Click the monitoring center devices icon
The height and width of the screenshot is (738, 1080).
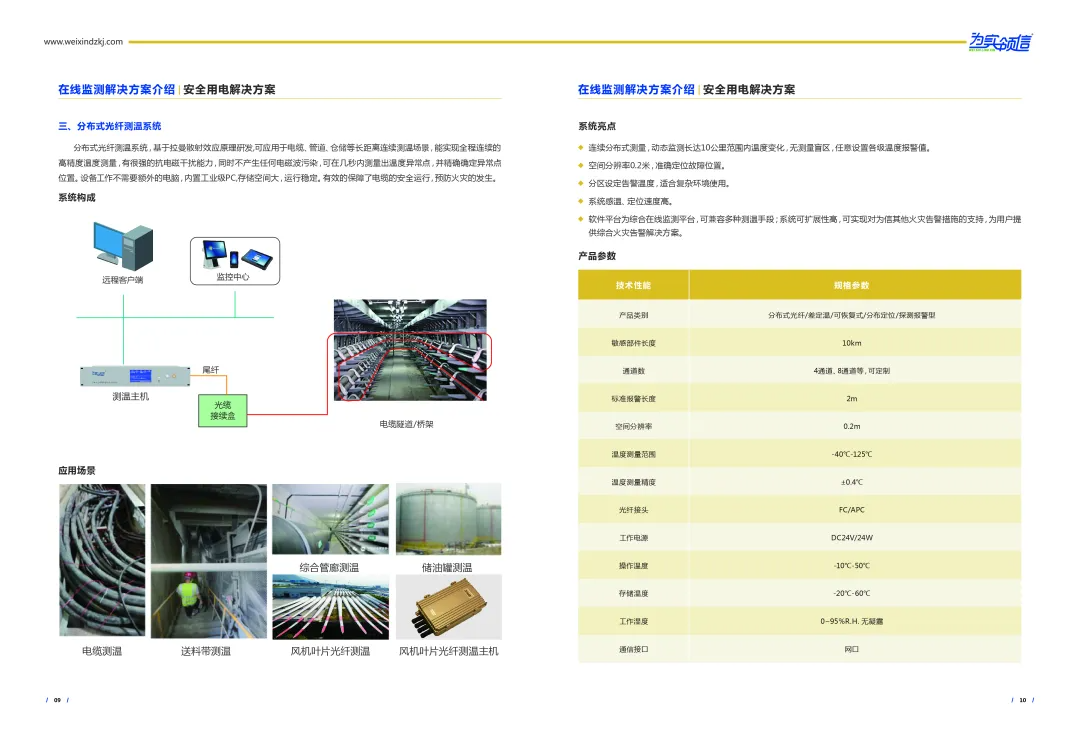point(233,255)
